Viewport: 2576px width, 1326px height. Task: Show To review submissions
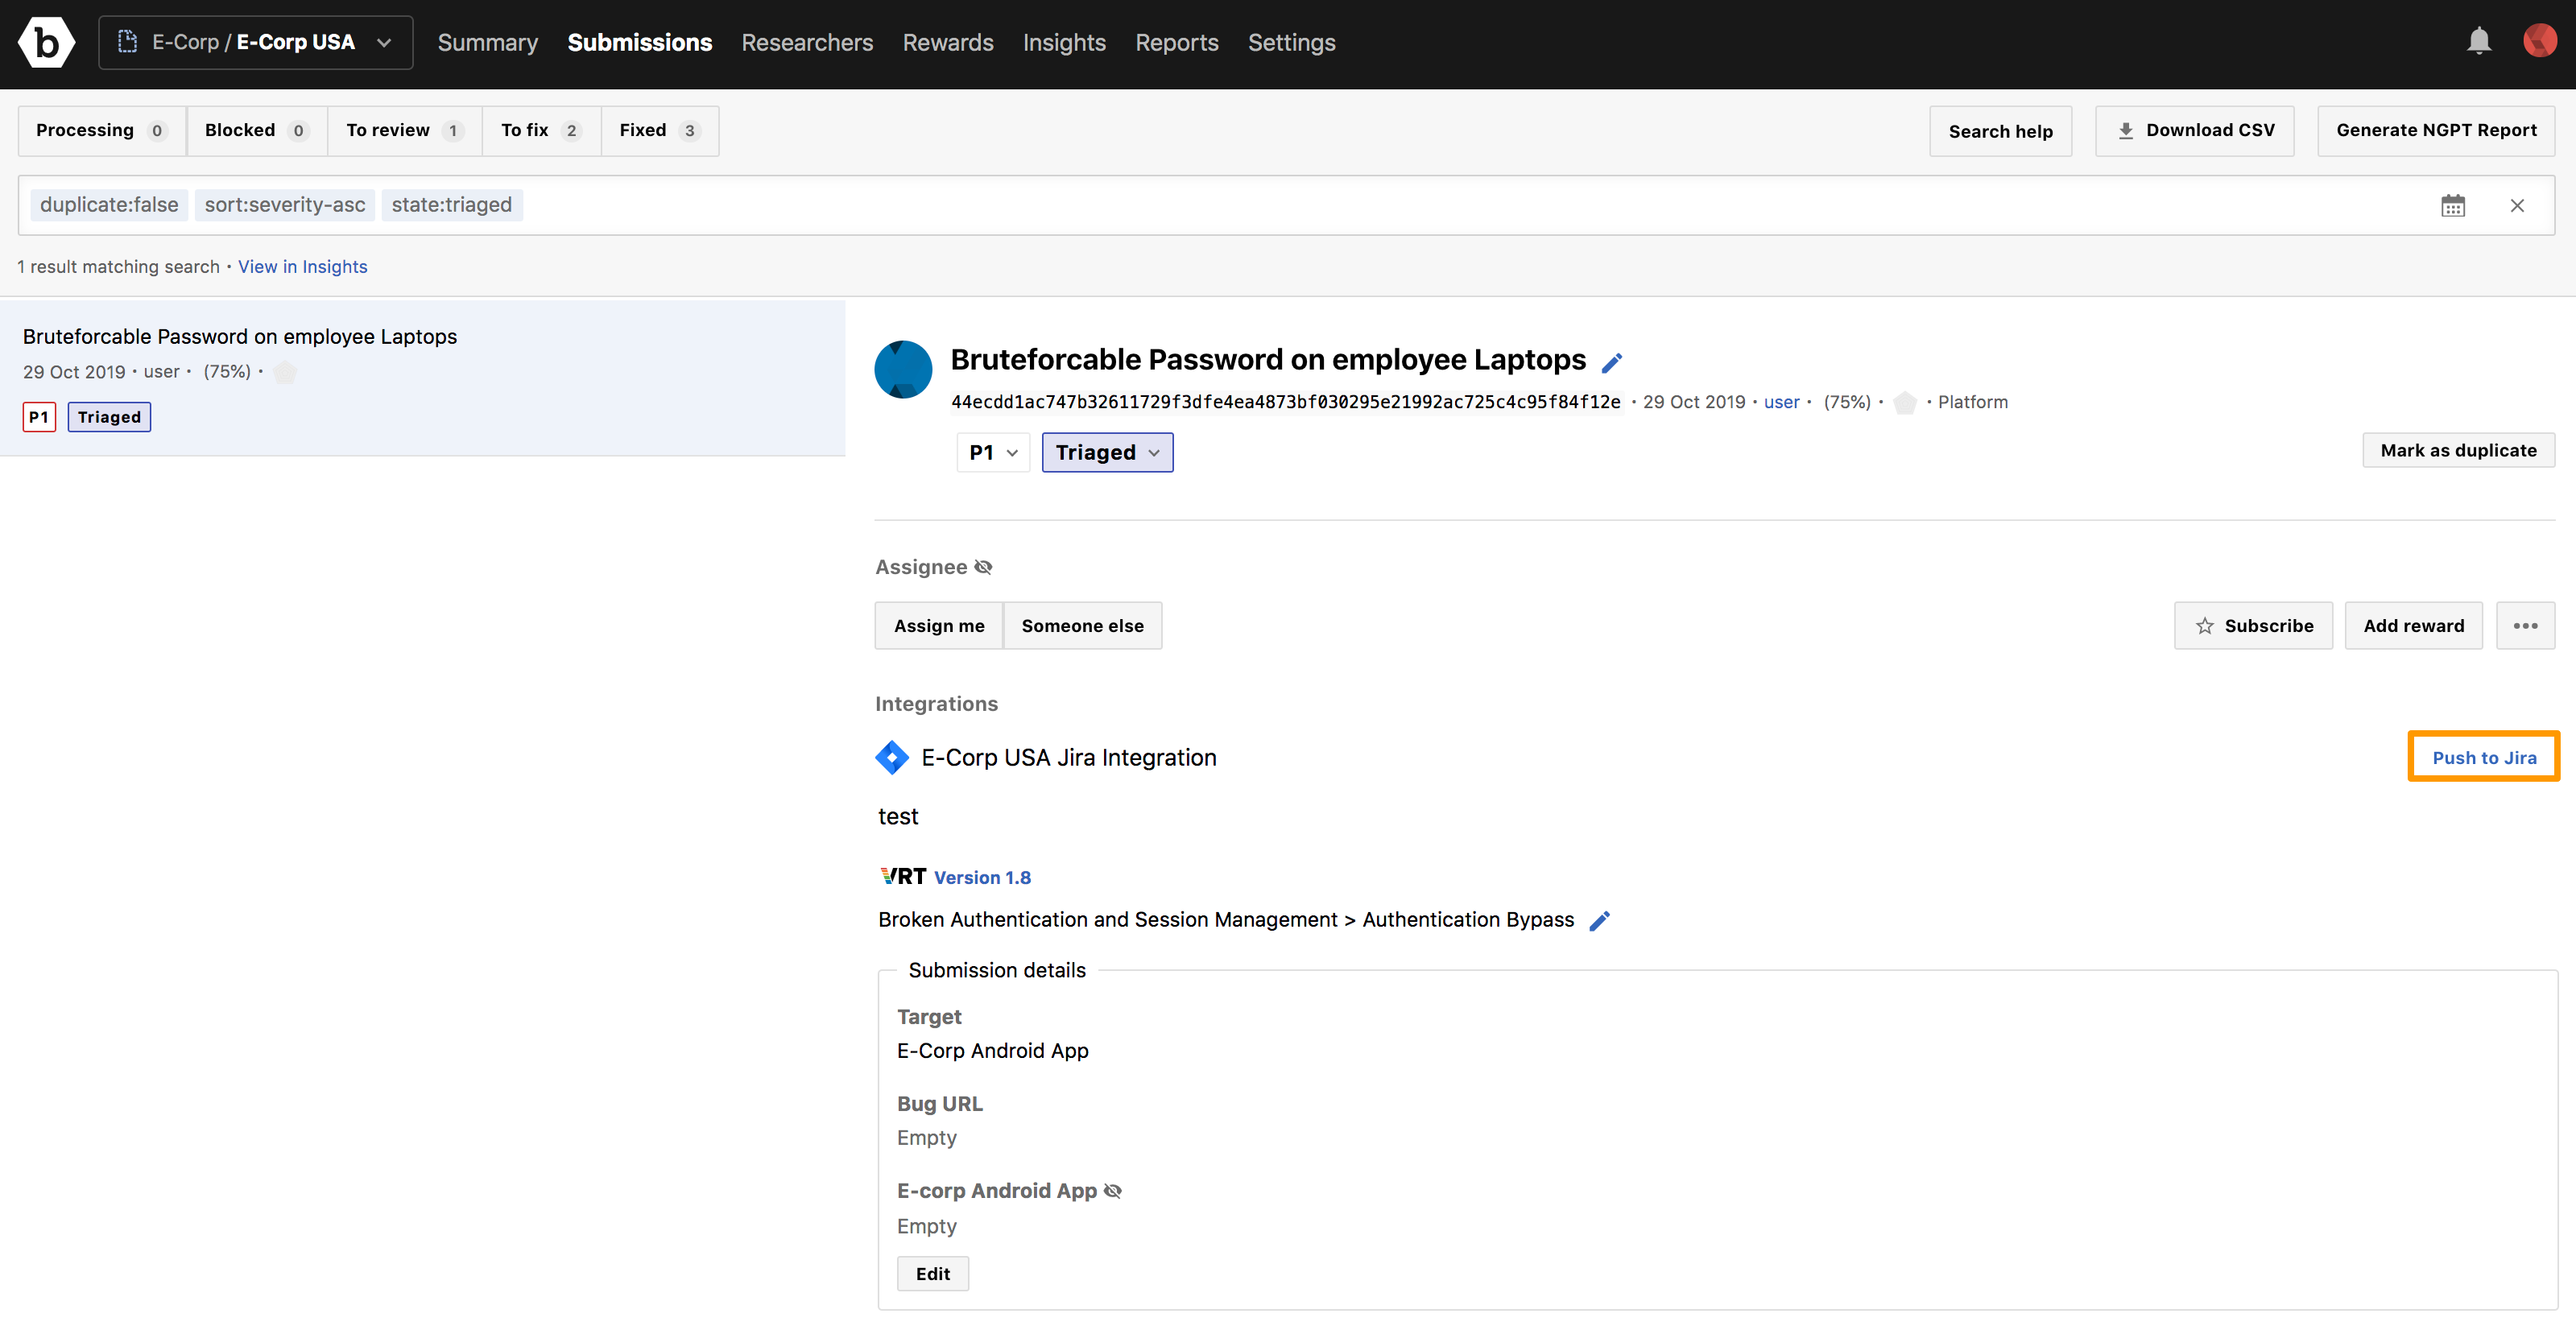coord(405,130)
